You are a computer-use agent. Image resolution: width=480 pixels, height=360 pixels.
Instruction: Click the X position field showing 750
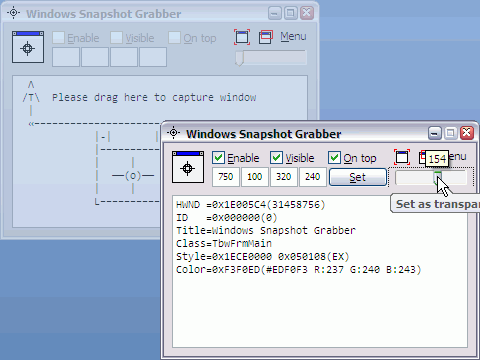(226, 177)
